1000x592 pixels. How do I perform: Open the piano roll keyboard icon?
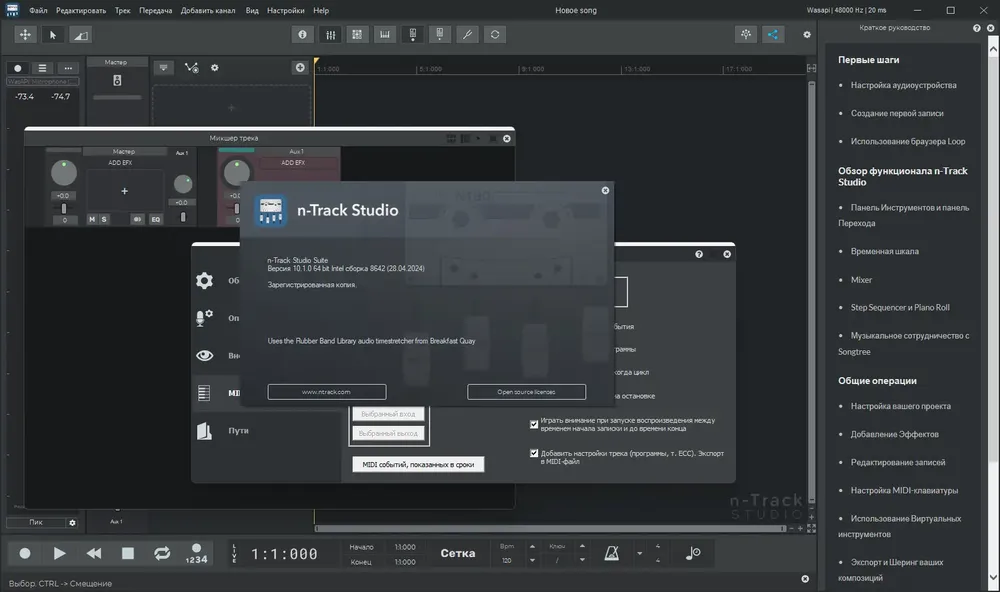tap(385, 34)
